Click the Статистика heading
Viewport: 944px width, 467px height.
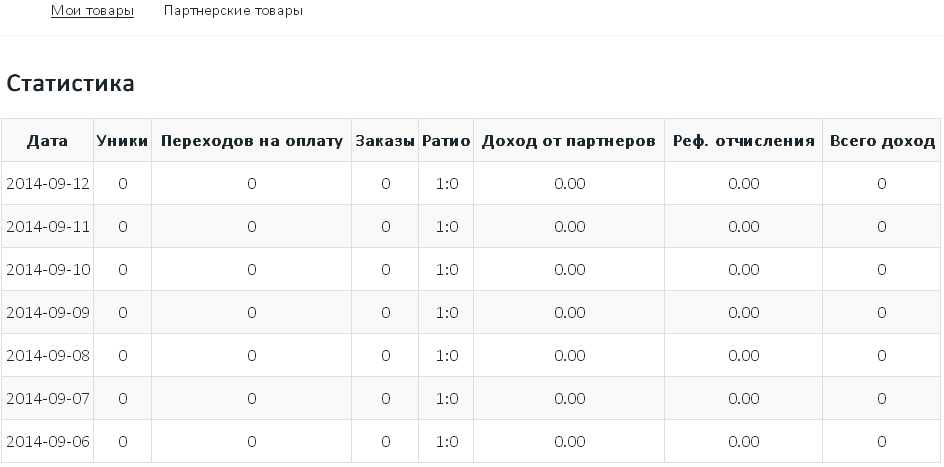click(x=71, y=84)
